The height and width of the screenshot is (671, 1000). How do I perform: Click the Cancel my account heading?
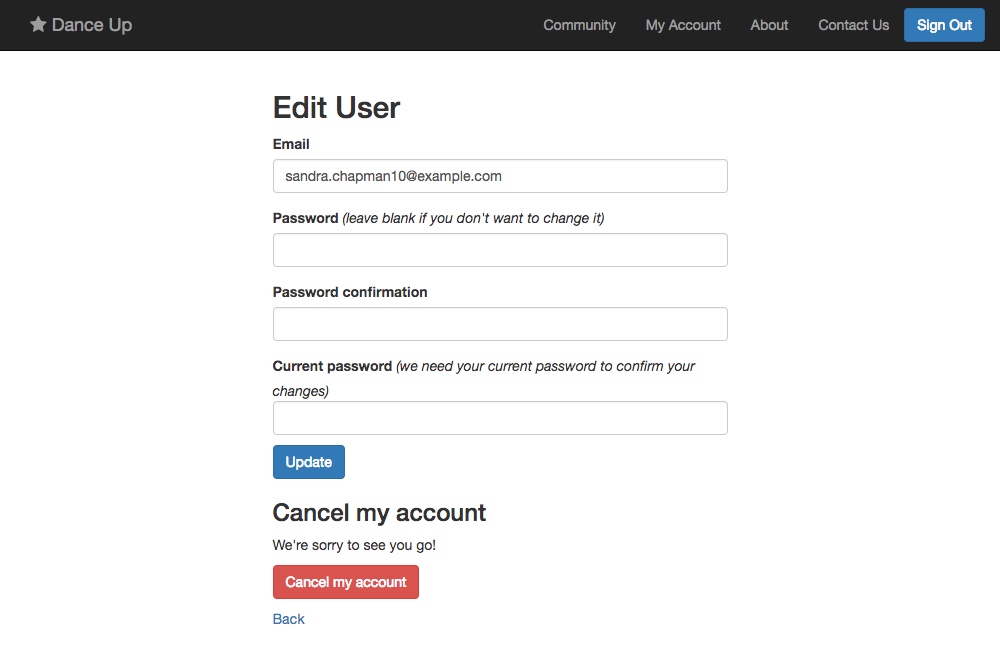379,512
